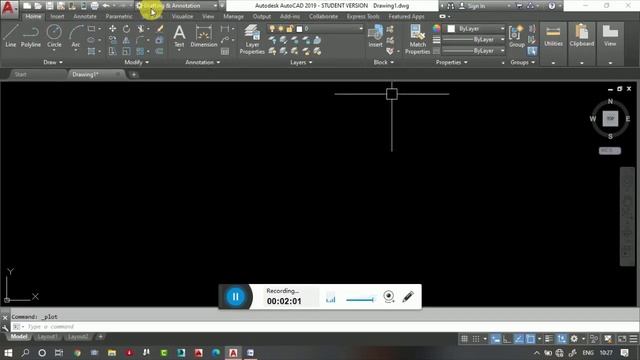Click the Type a command input field
The height and width of the screenshot is (360, 640).
coord(324,327)
